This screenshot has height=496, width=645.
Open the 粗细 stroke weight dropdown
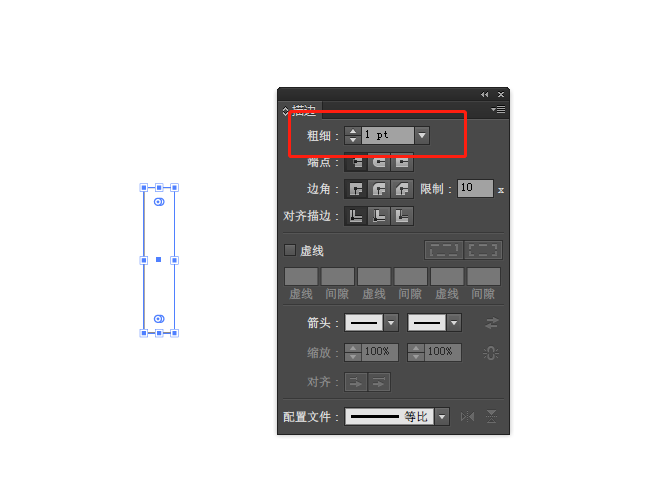[x=422, y=135]
